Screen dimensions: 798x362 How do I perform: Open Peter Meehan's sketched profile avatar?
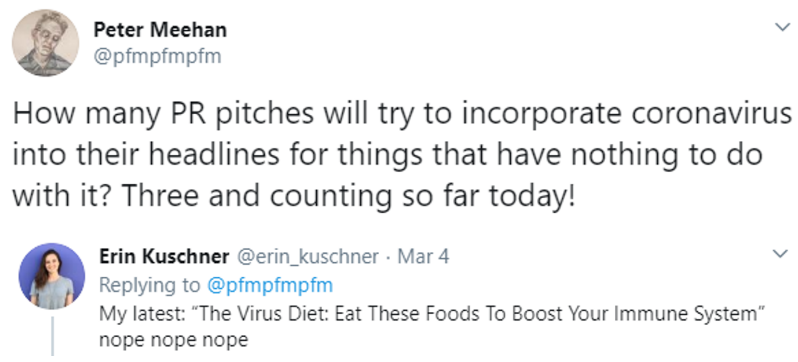click(x=45, y=43)
